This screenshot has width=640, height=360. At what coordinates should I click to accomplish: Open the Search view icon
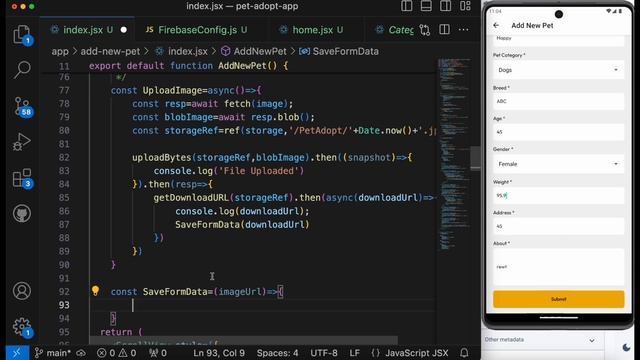coord(22,70)
